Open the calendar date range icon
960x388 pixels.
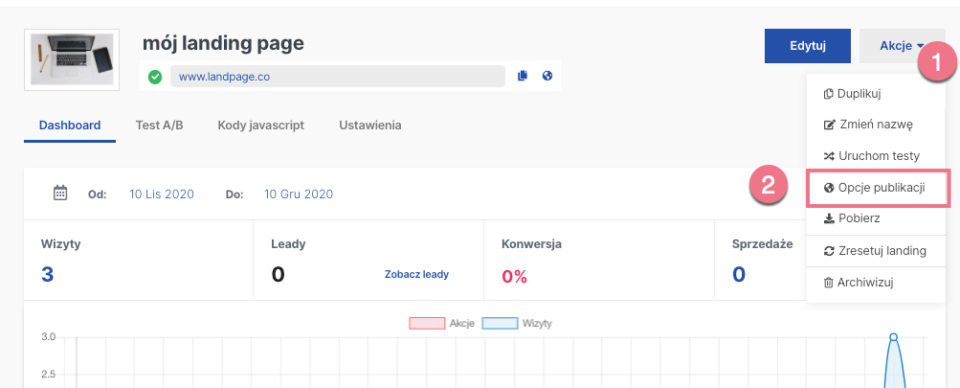60,193
